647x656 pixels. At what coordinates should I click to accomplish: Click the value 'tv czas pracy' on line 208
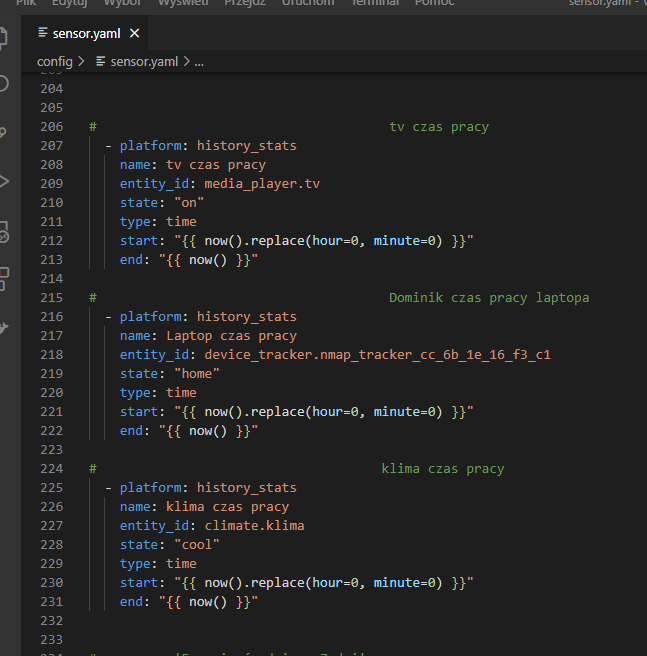point(216,165)
